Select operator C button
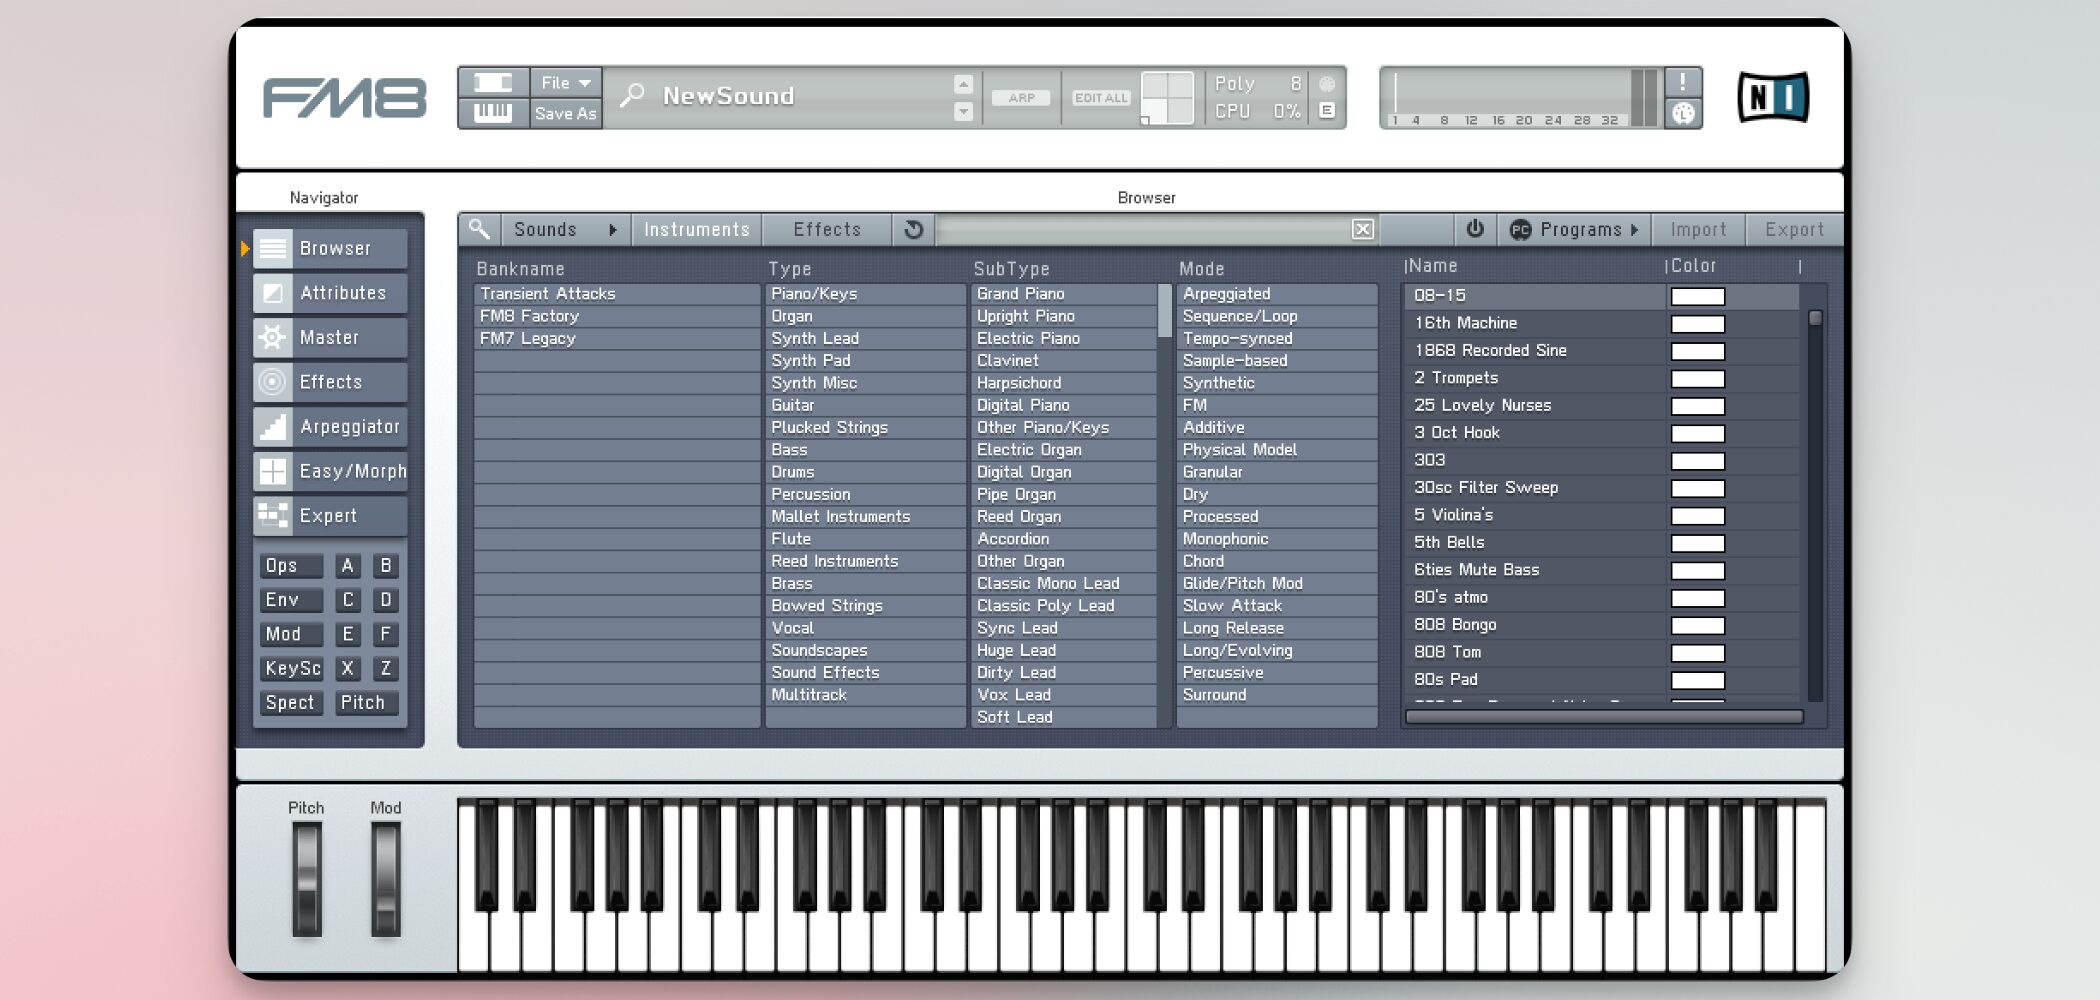2100x1000 pixels. [x=348, y=600]
